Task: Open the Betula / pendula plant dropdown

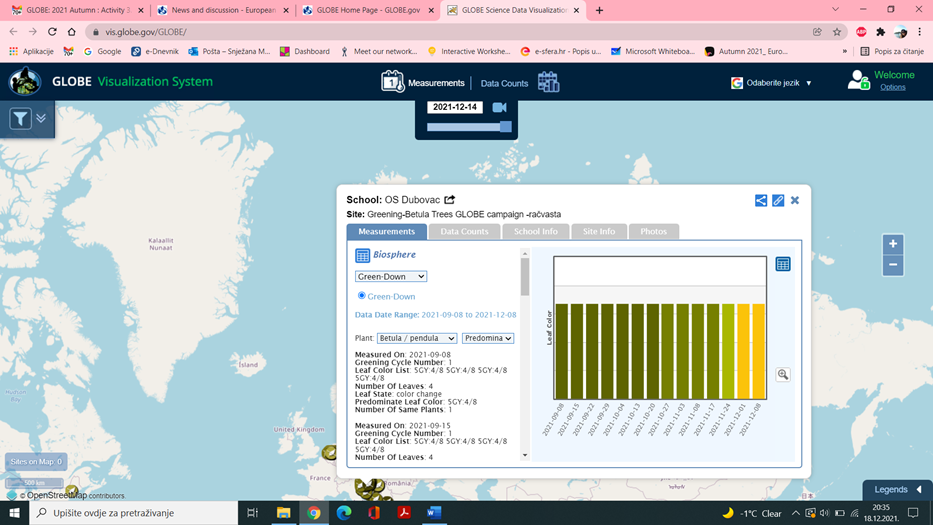Action: 417,338
